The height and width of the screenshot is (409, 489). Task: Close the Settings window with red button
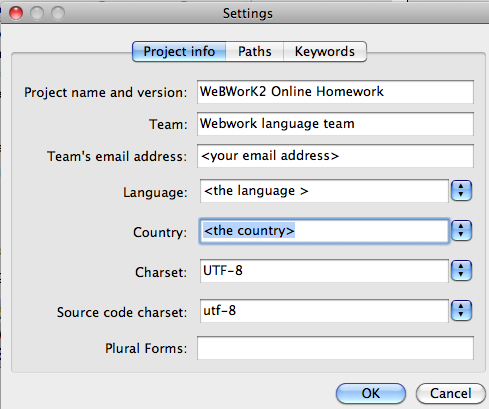tap(16, 13)
